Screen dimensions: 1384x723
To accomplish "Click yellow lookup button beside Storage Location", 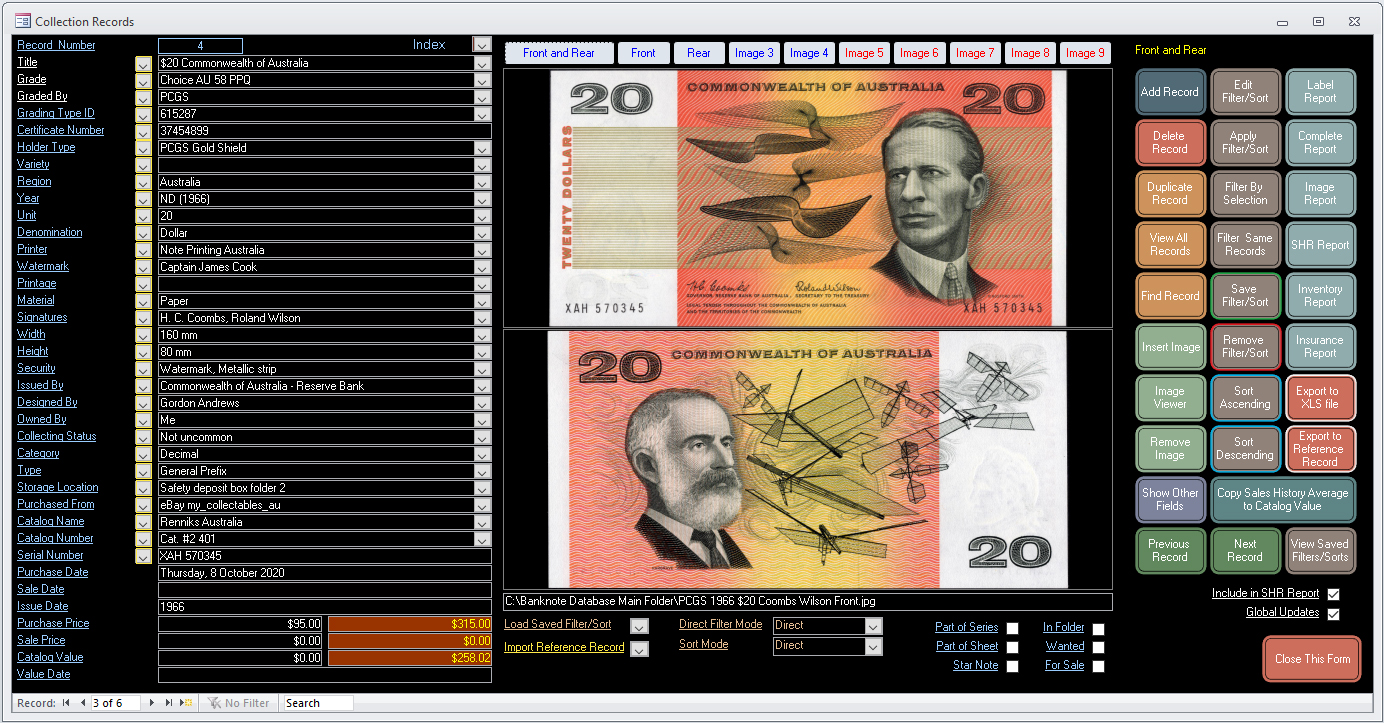I will pos(143,488).
